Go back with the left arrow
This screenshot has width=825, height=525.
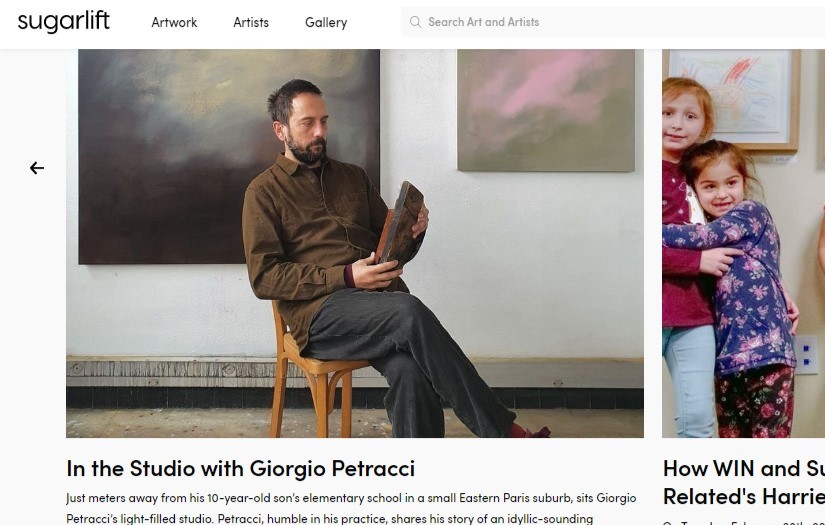(37, 168)
